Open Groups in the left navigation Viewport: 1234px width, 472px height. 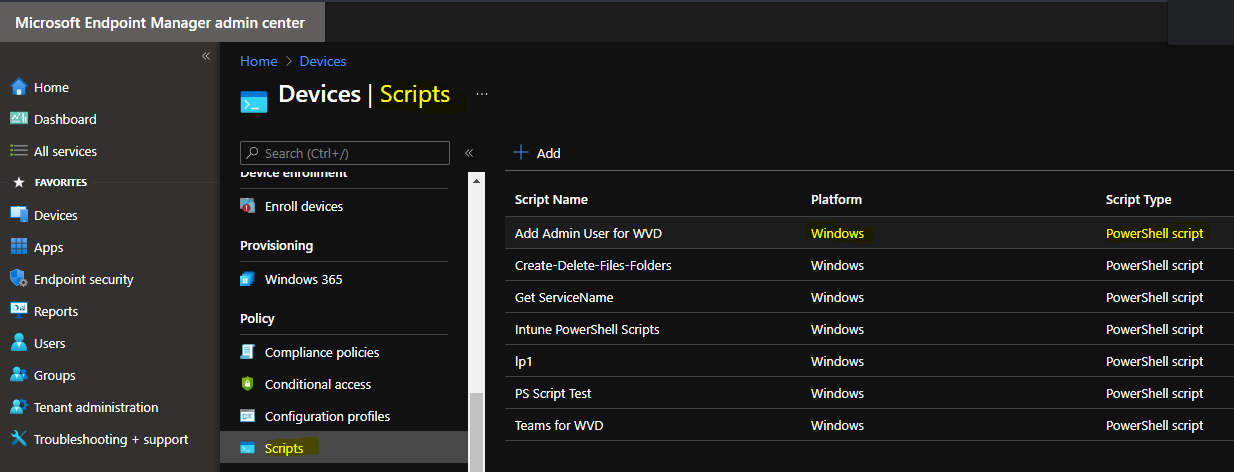tap(55, 375)
